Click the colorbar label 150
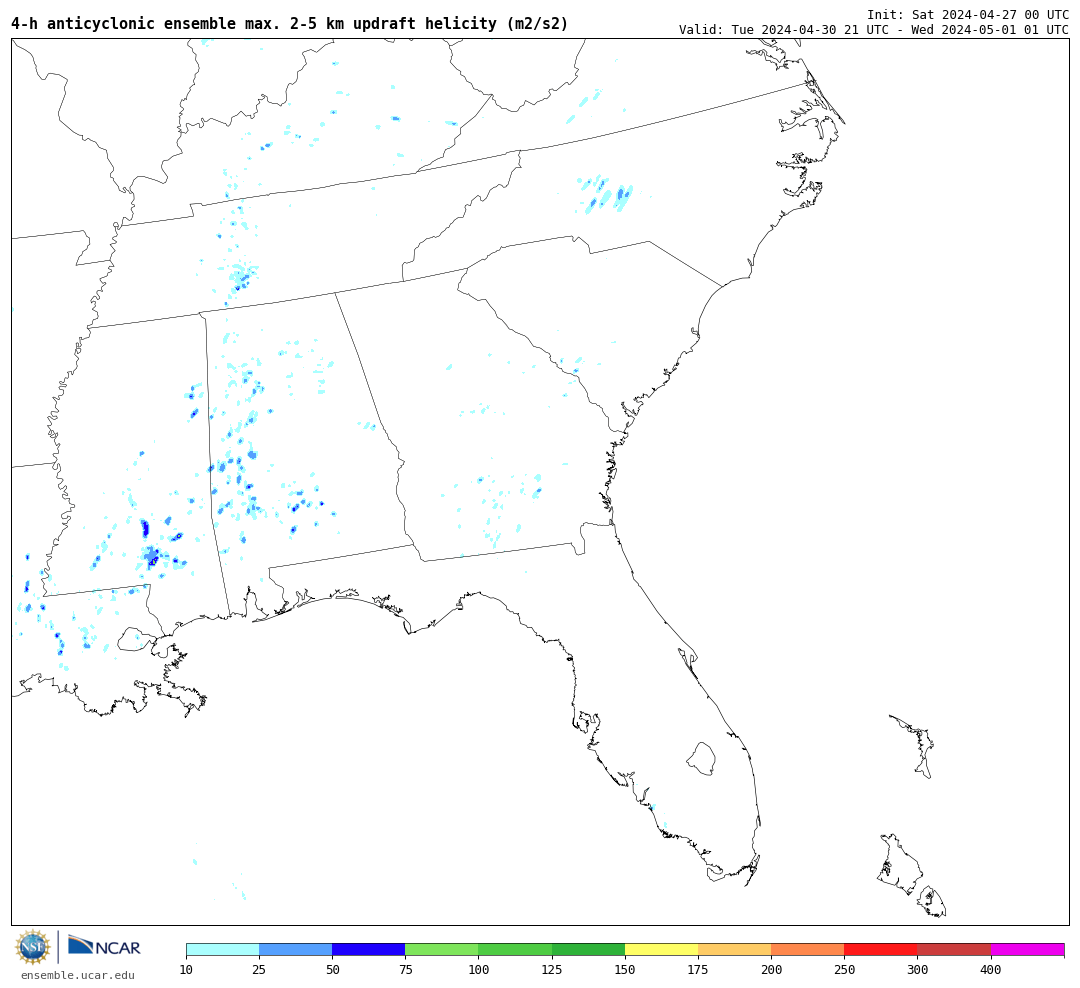Screen dimensions: 1080x988 [x=625, y=970]
